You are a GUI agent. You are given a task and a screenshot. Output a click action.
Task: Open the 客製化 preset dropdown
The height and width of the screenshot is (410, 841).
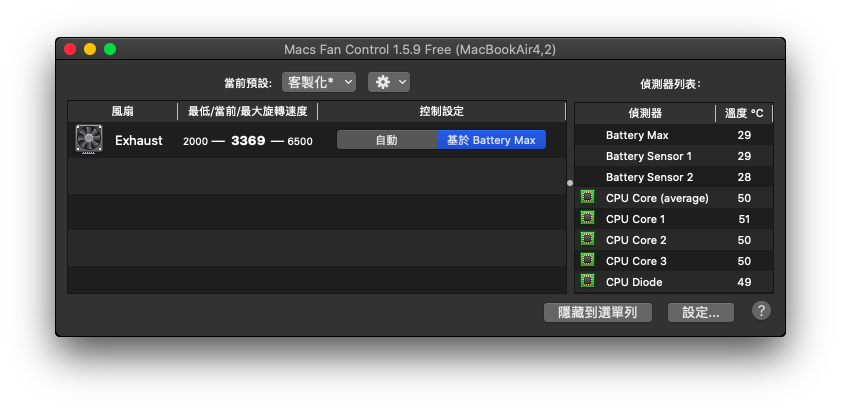(x=319, y=82)
